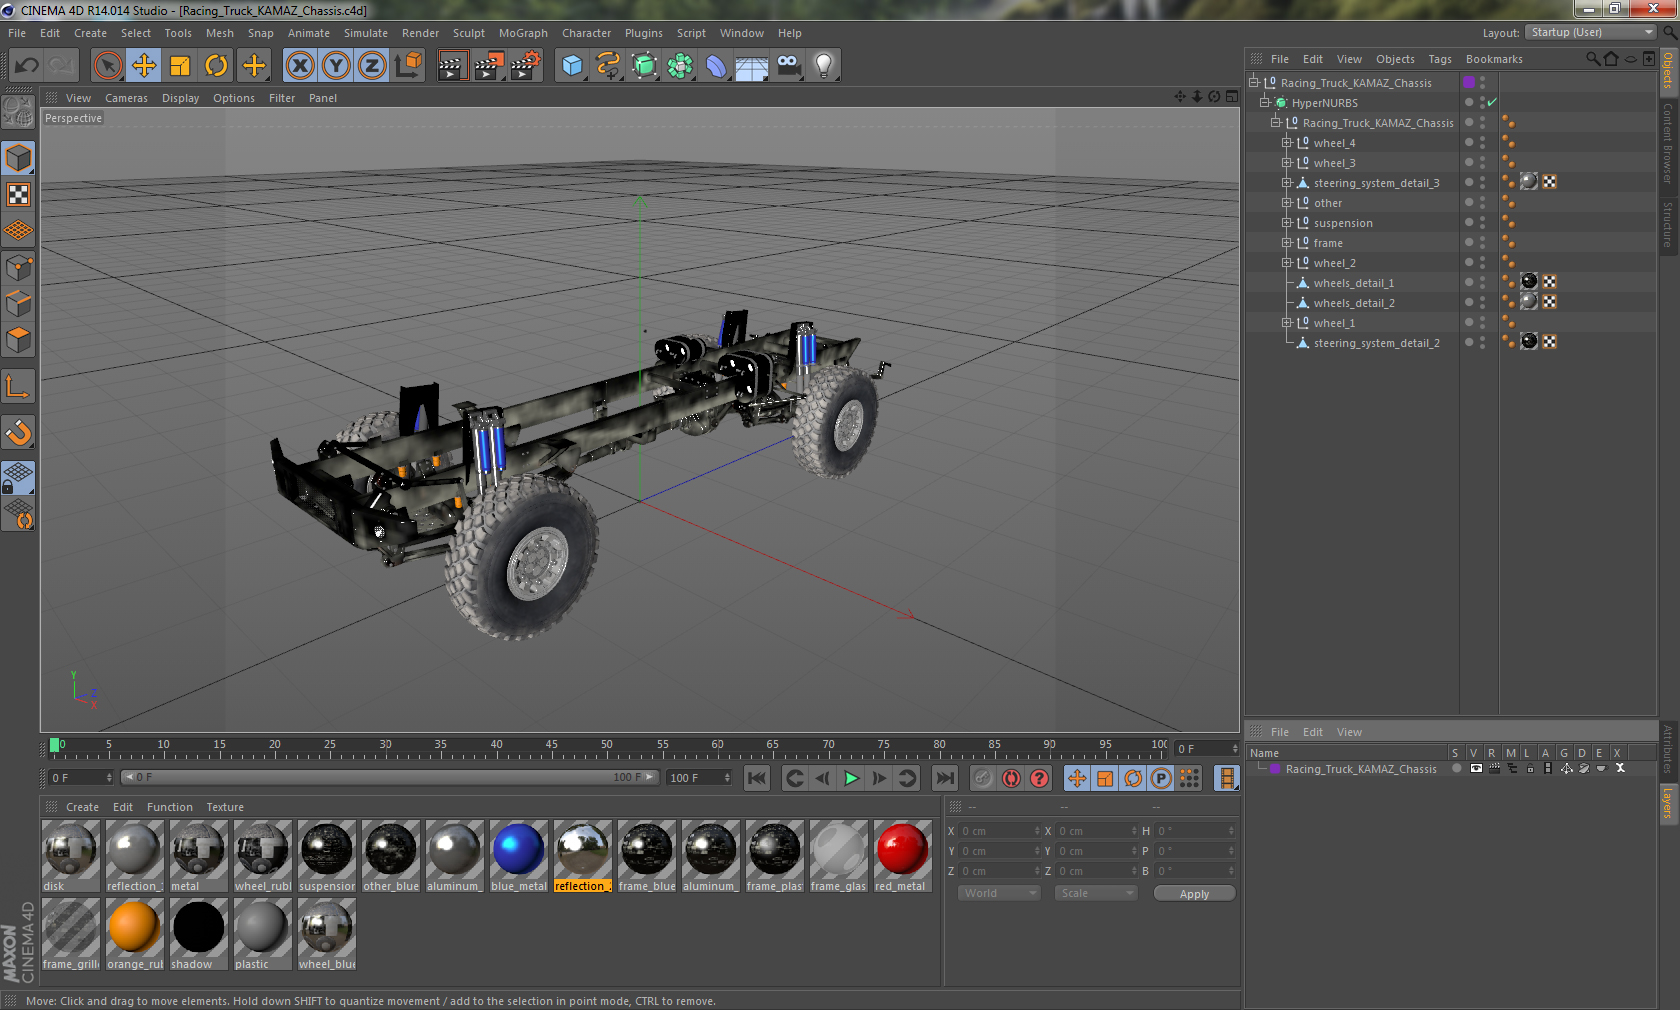The image size is (1680, 1010).
Task: Open the MoGraph menu
Action: coord(523,33)
